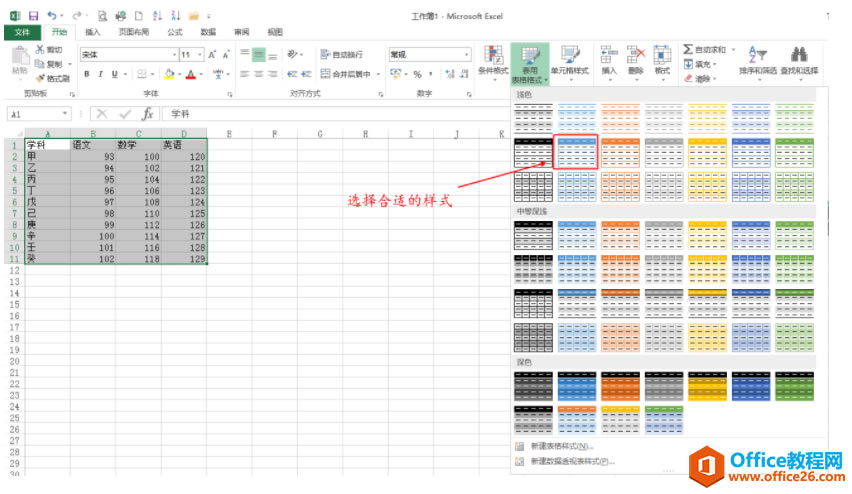Image resolution: width=852 pixels, height=494 pixels.
Task: Click the Copy (复制) icon
Action: point(40,64)
